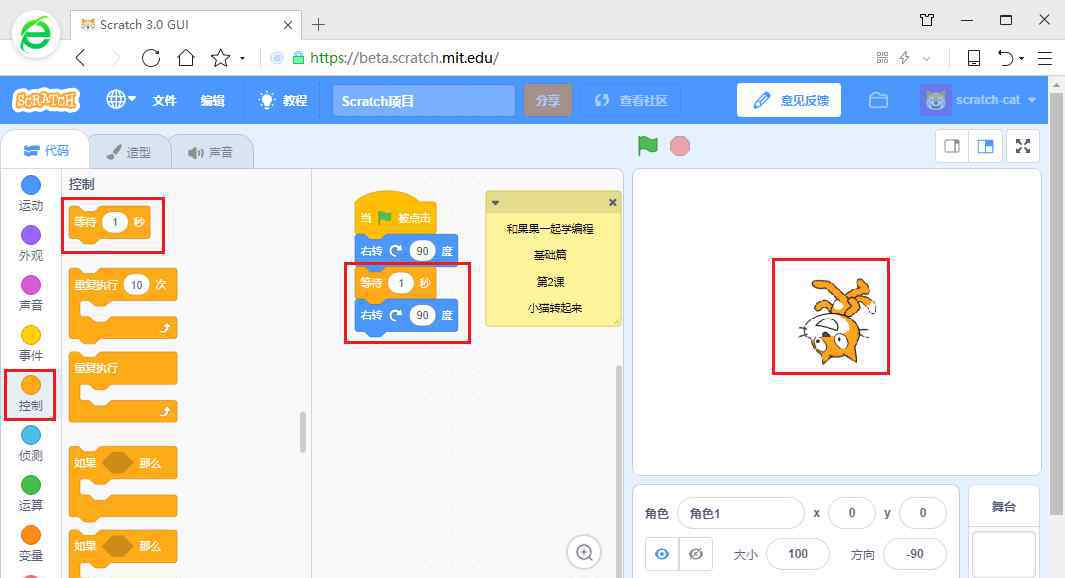
Task: Switch to small stage layout
Action: click(952, 146)
